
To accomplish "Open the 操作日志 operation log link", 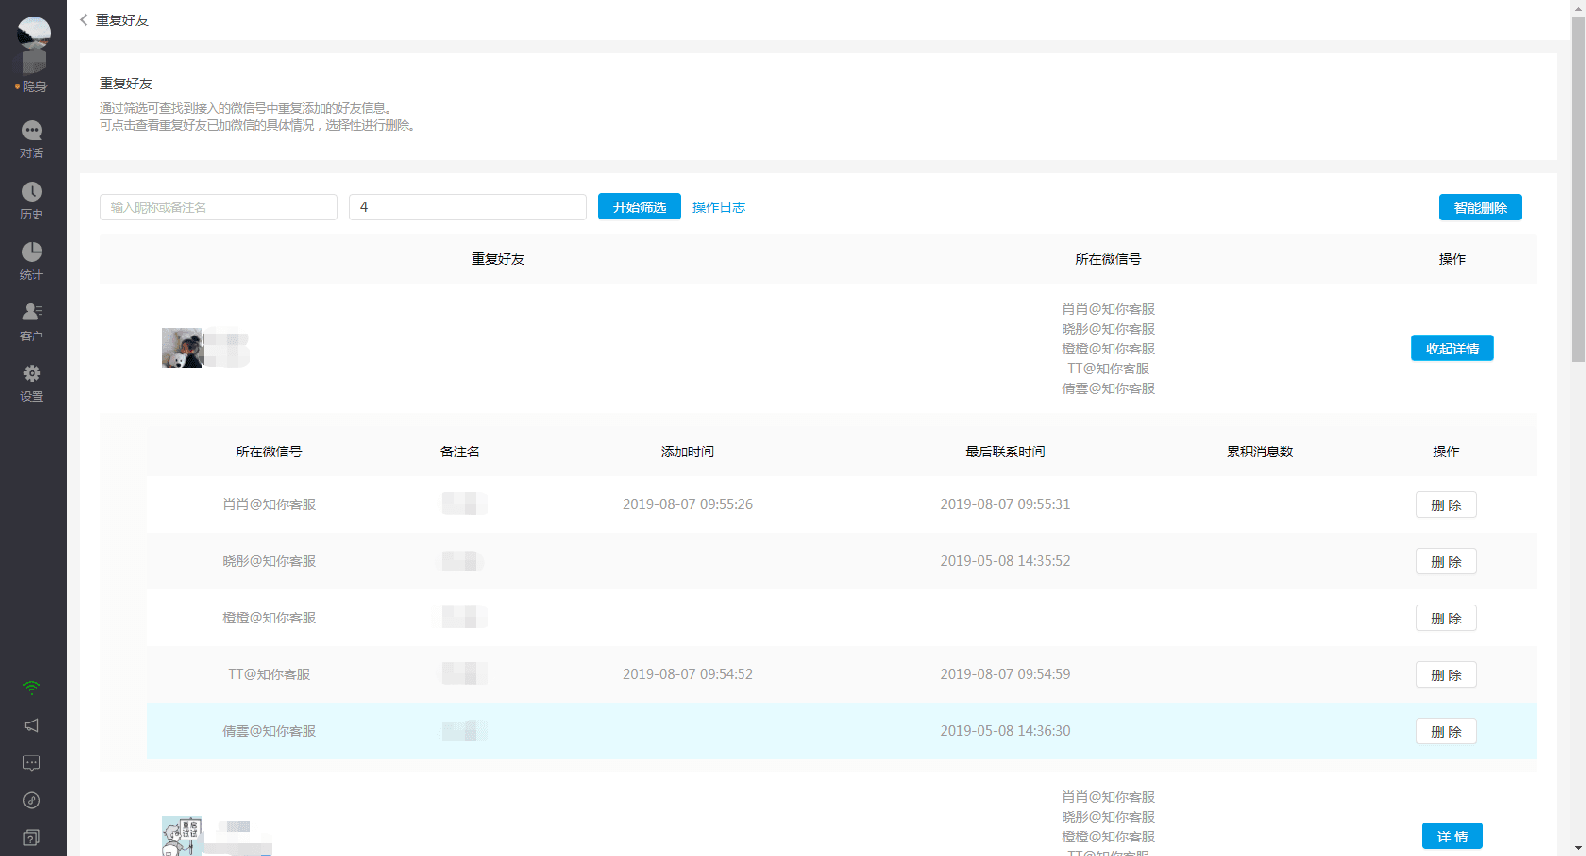I will tap(718, 207).
